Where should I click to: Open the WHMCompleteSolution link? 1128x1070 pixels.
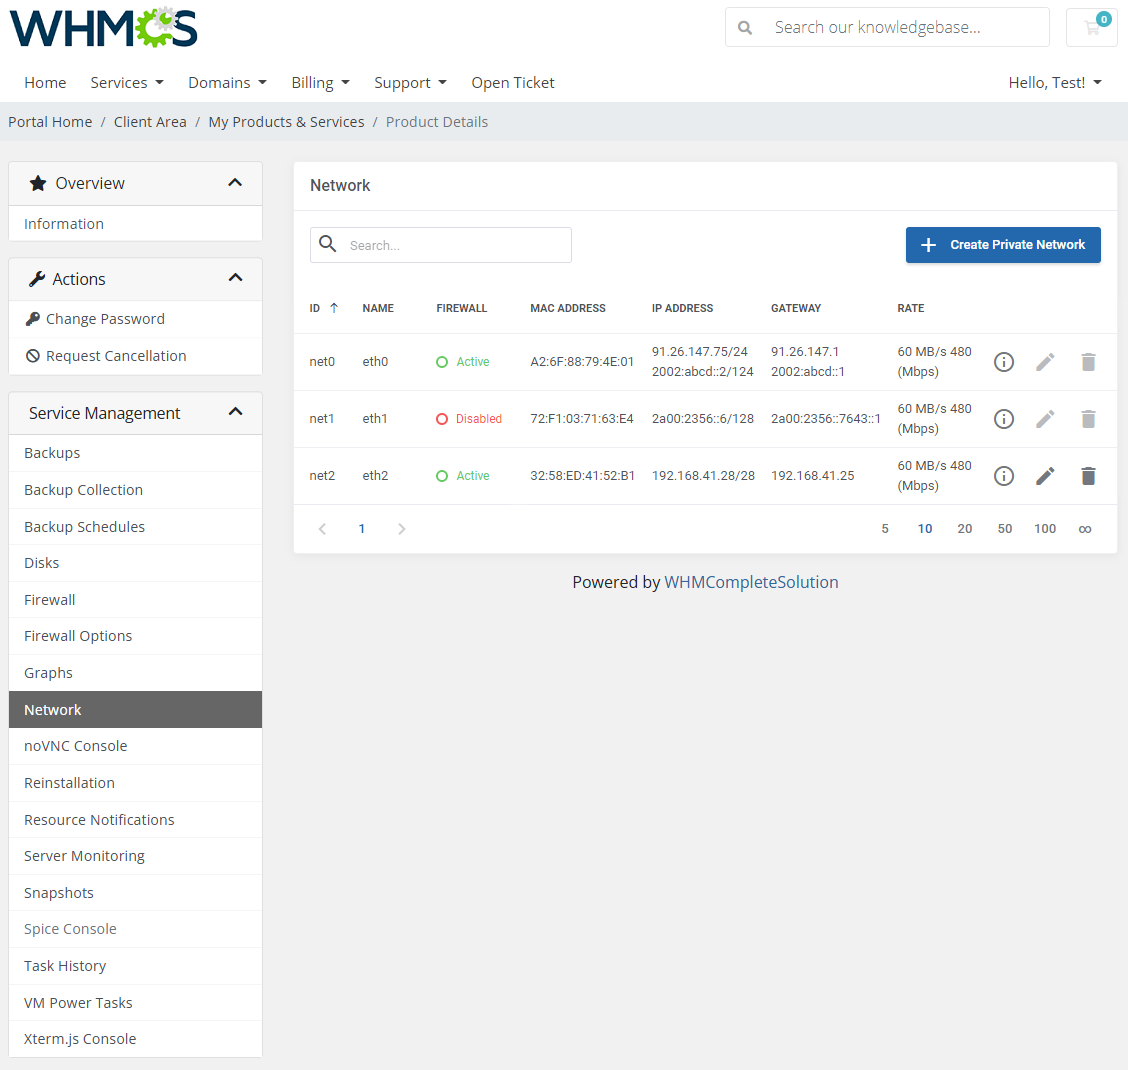(751, 581)
